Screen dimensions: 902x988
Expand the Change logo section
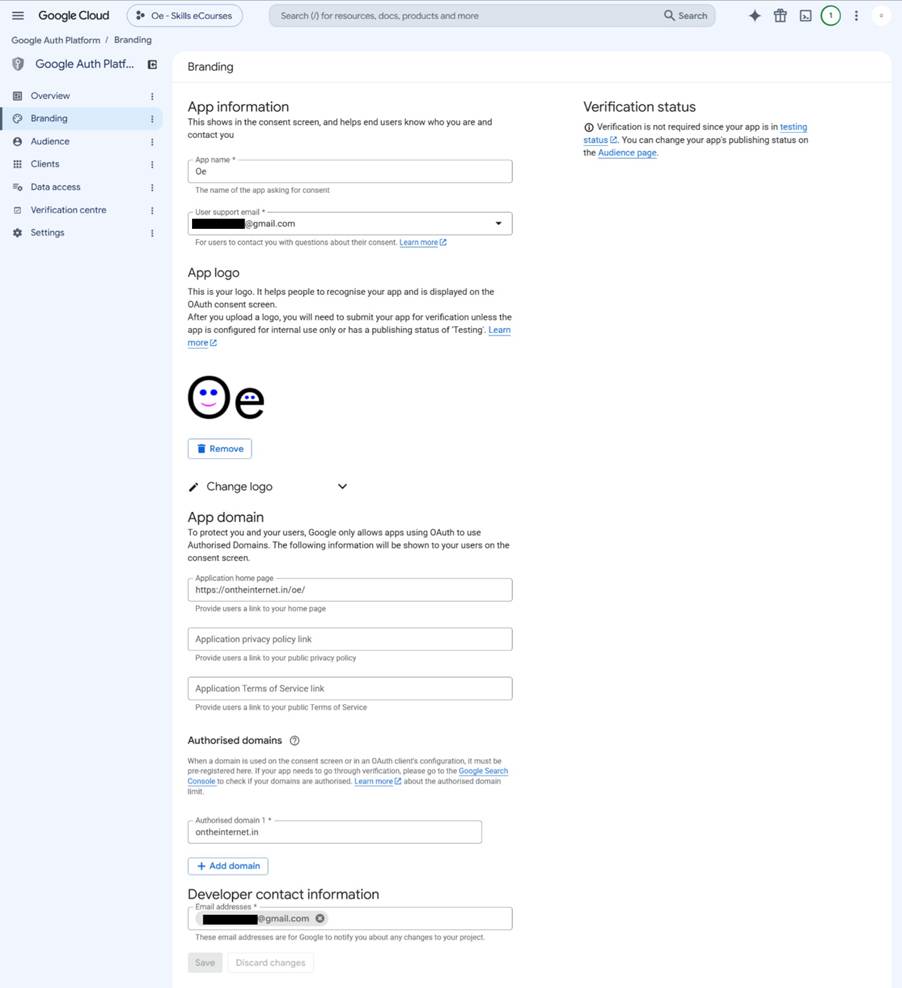pos(342,486)
